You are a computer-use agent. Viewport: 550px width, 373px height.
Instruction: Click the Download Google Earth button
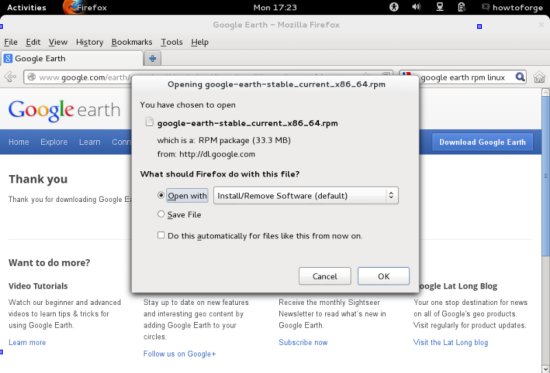point(482,142)
